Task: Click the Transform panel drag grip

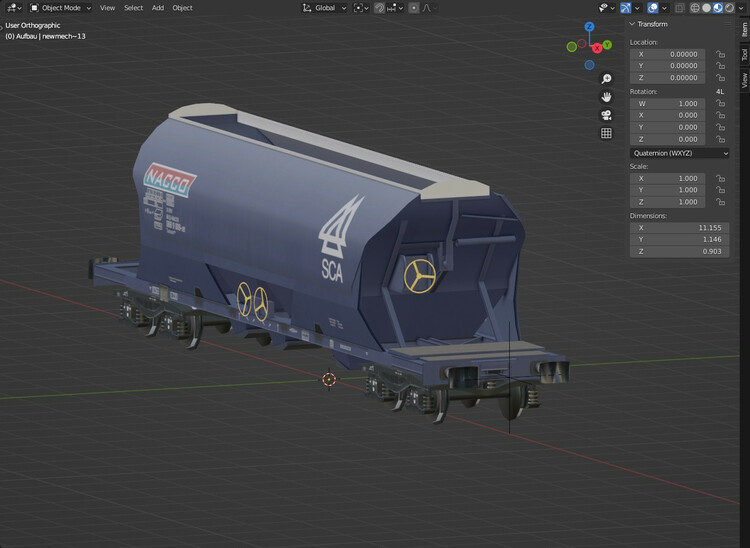Action: pyautogui.click(x=728, y=24)
